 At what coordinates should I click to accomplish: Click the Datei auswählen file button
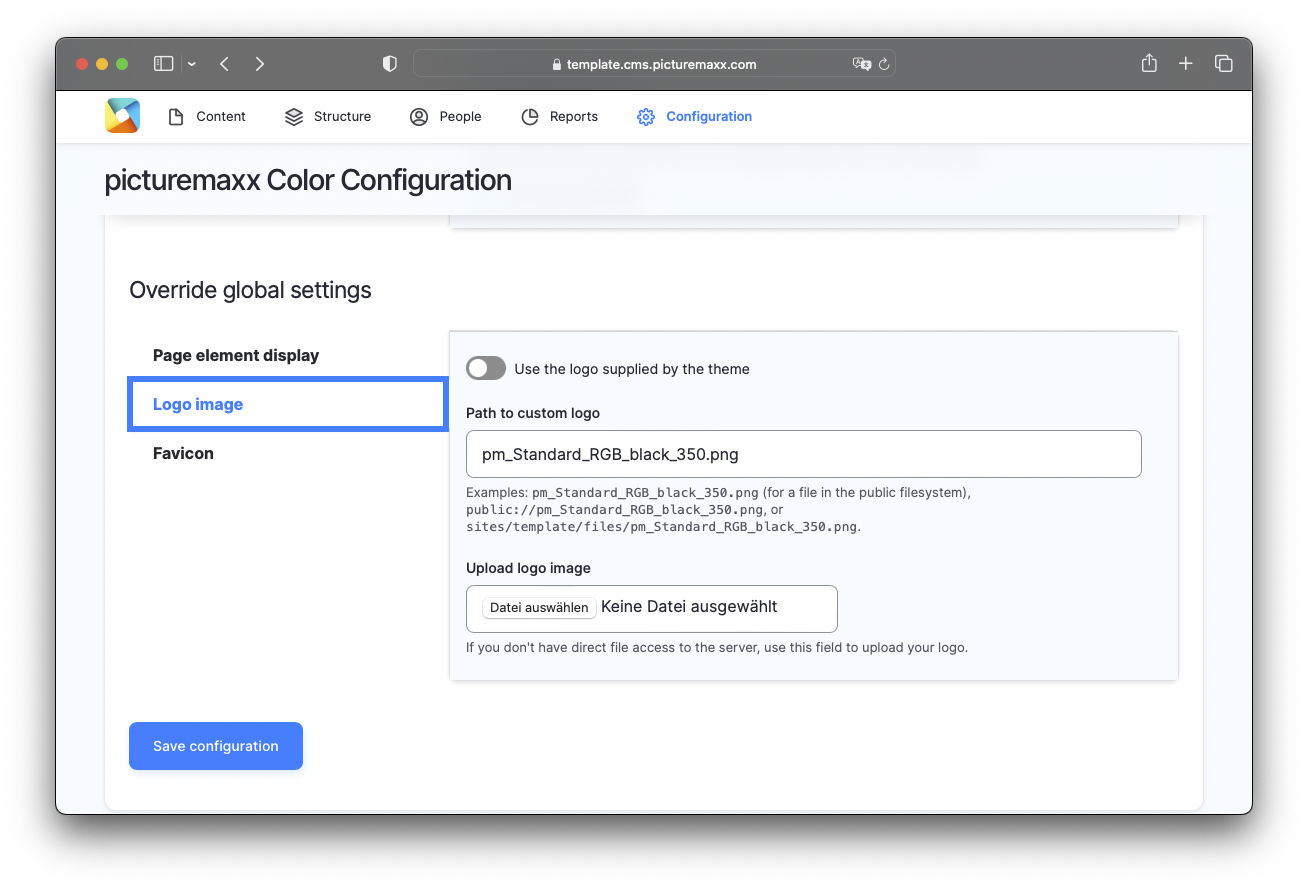pos(539,607)
